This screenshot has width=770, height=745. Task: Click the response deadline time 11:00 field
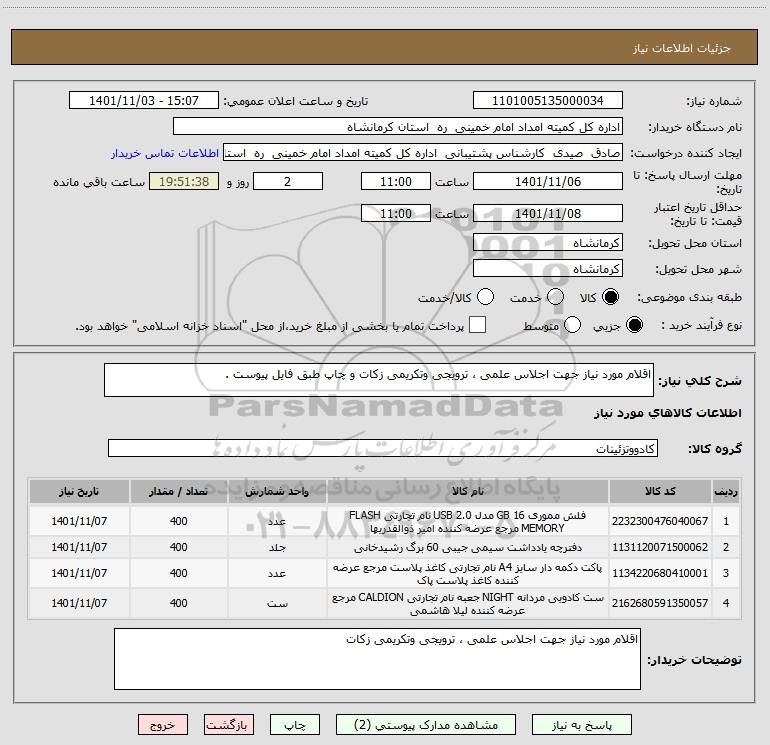coord(396,181)
